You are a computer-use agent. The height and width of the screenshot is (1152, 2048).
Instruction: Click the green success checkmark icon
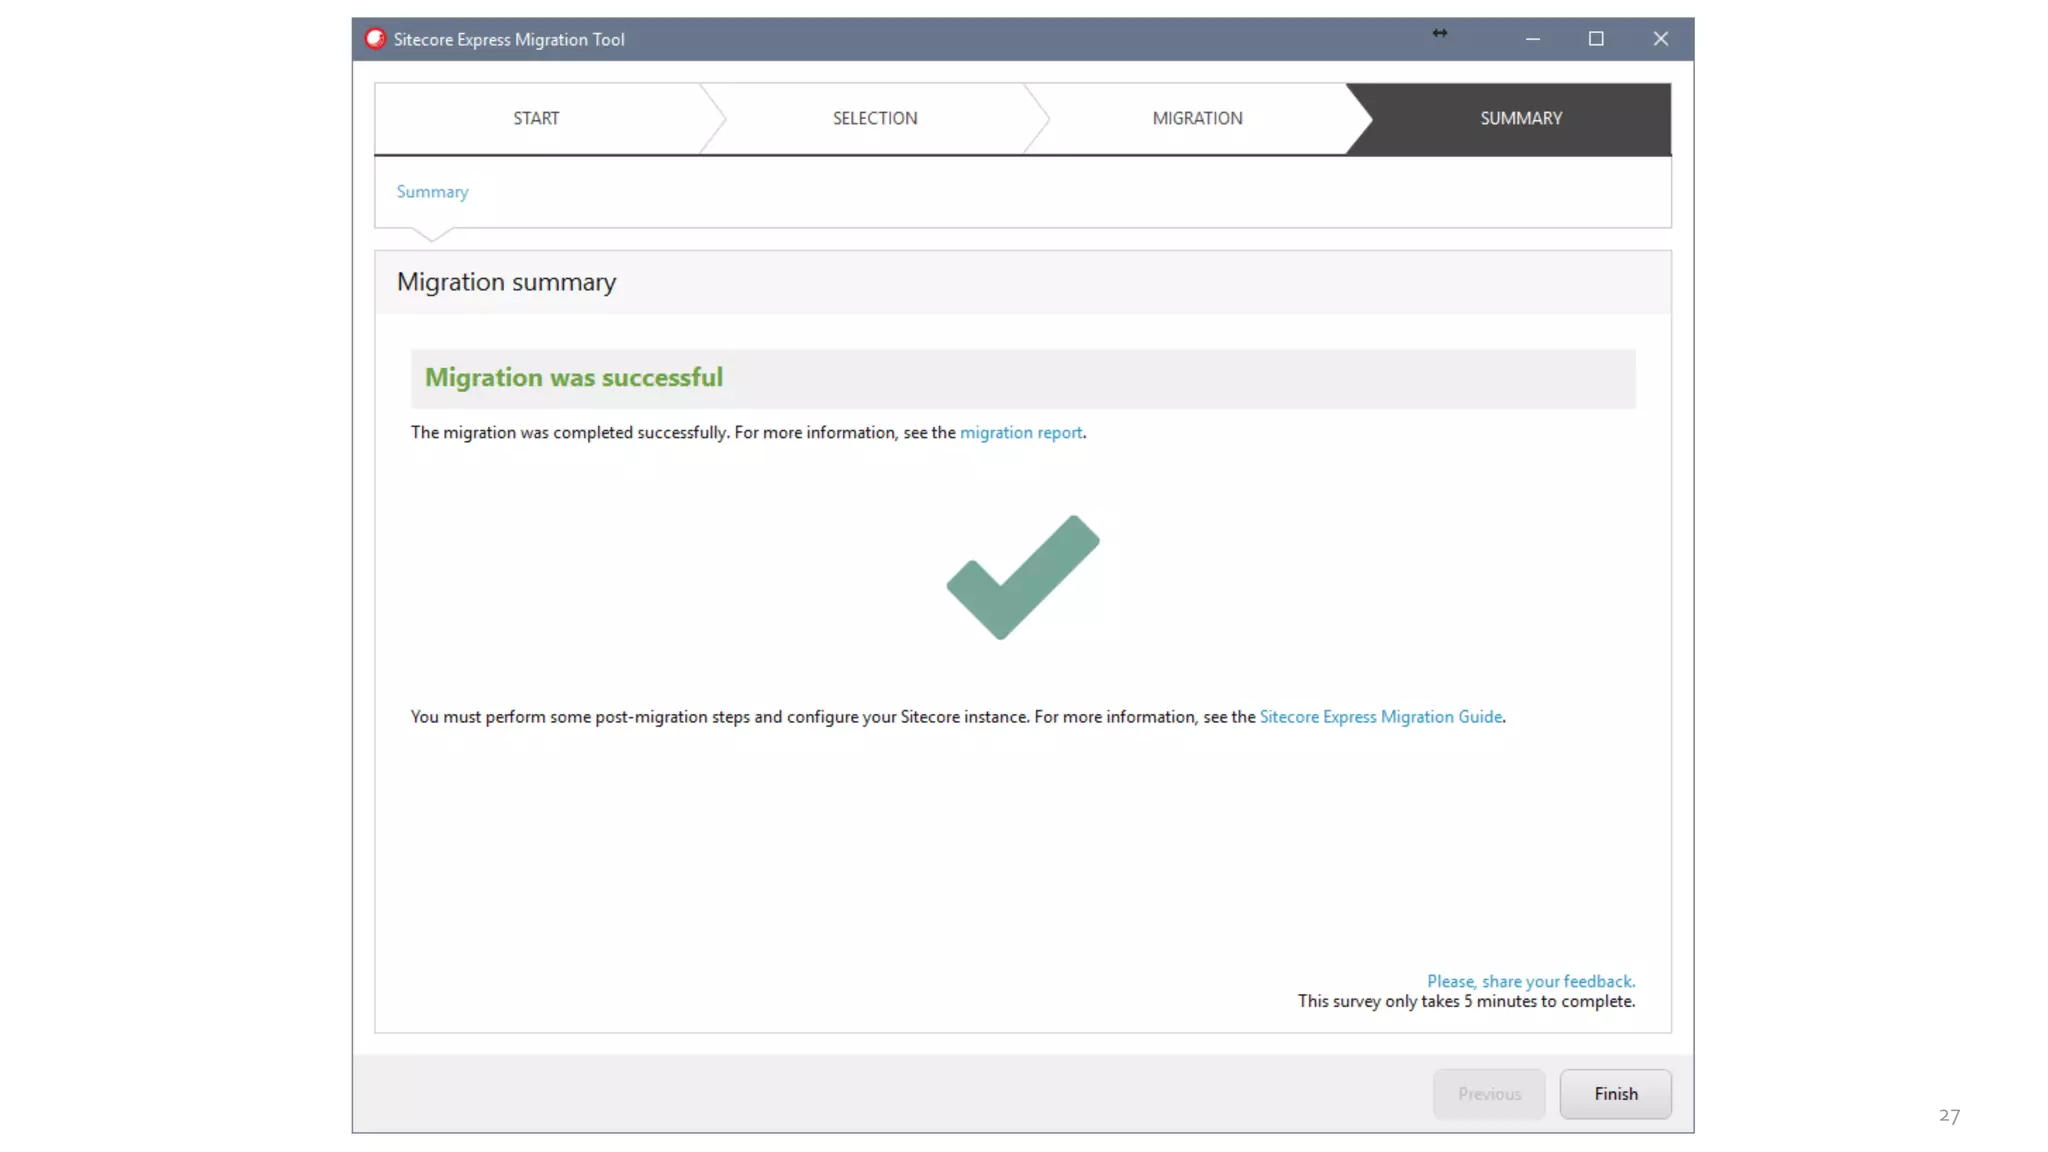[x=1022, y=577]
